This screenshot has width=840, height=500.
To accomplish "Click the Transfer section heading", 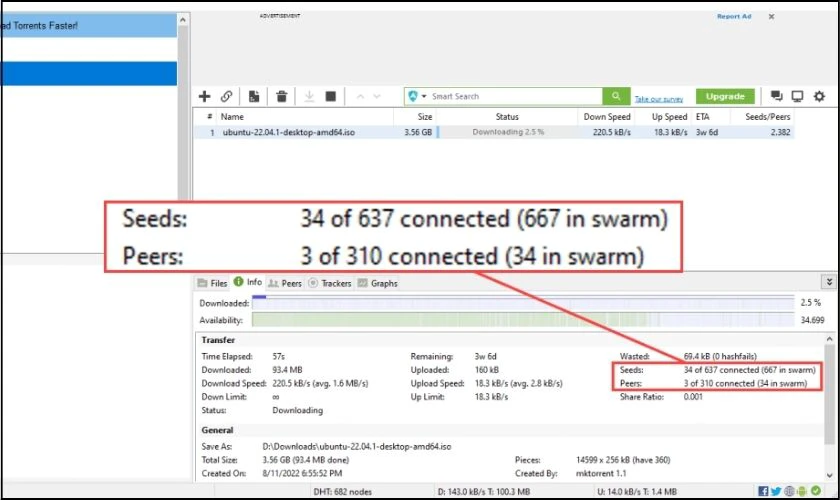I will (x=218, y=340).
